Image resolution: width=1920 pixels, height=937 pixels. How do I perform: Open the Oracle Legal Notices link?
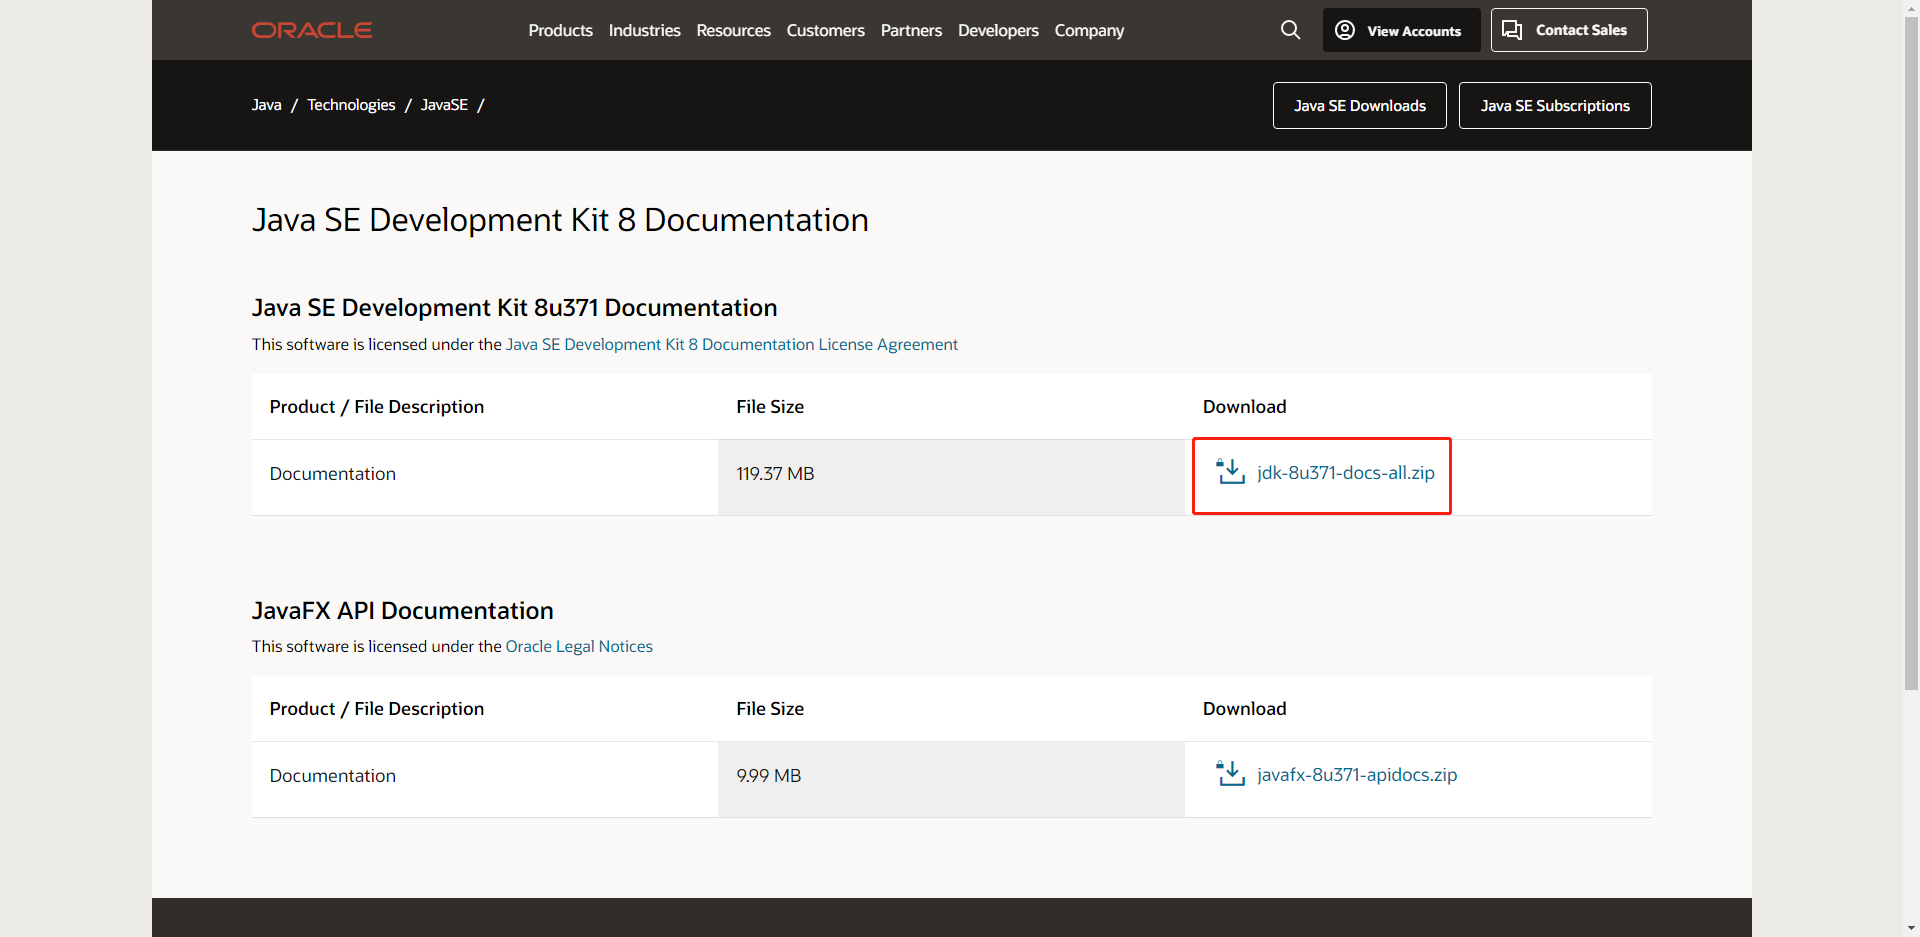pyautogui.click(x=579, y=646)
